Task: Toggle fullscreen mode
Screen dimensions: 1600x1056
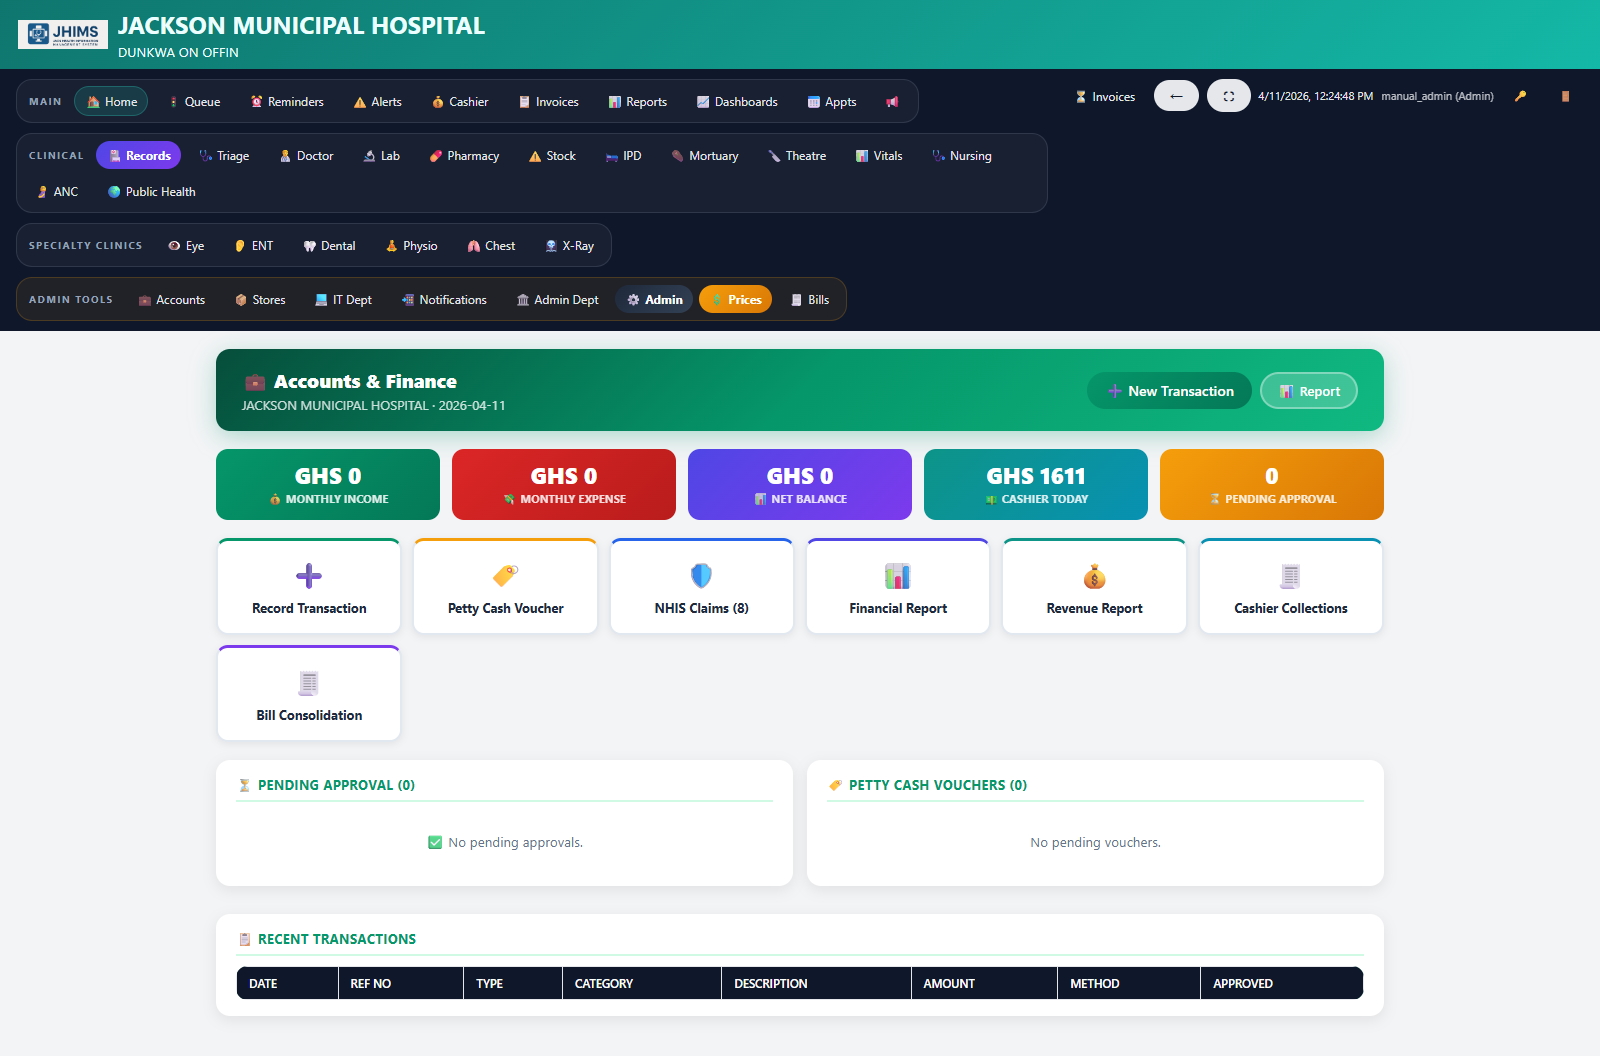Action: point(1228,95)
